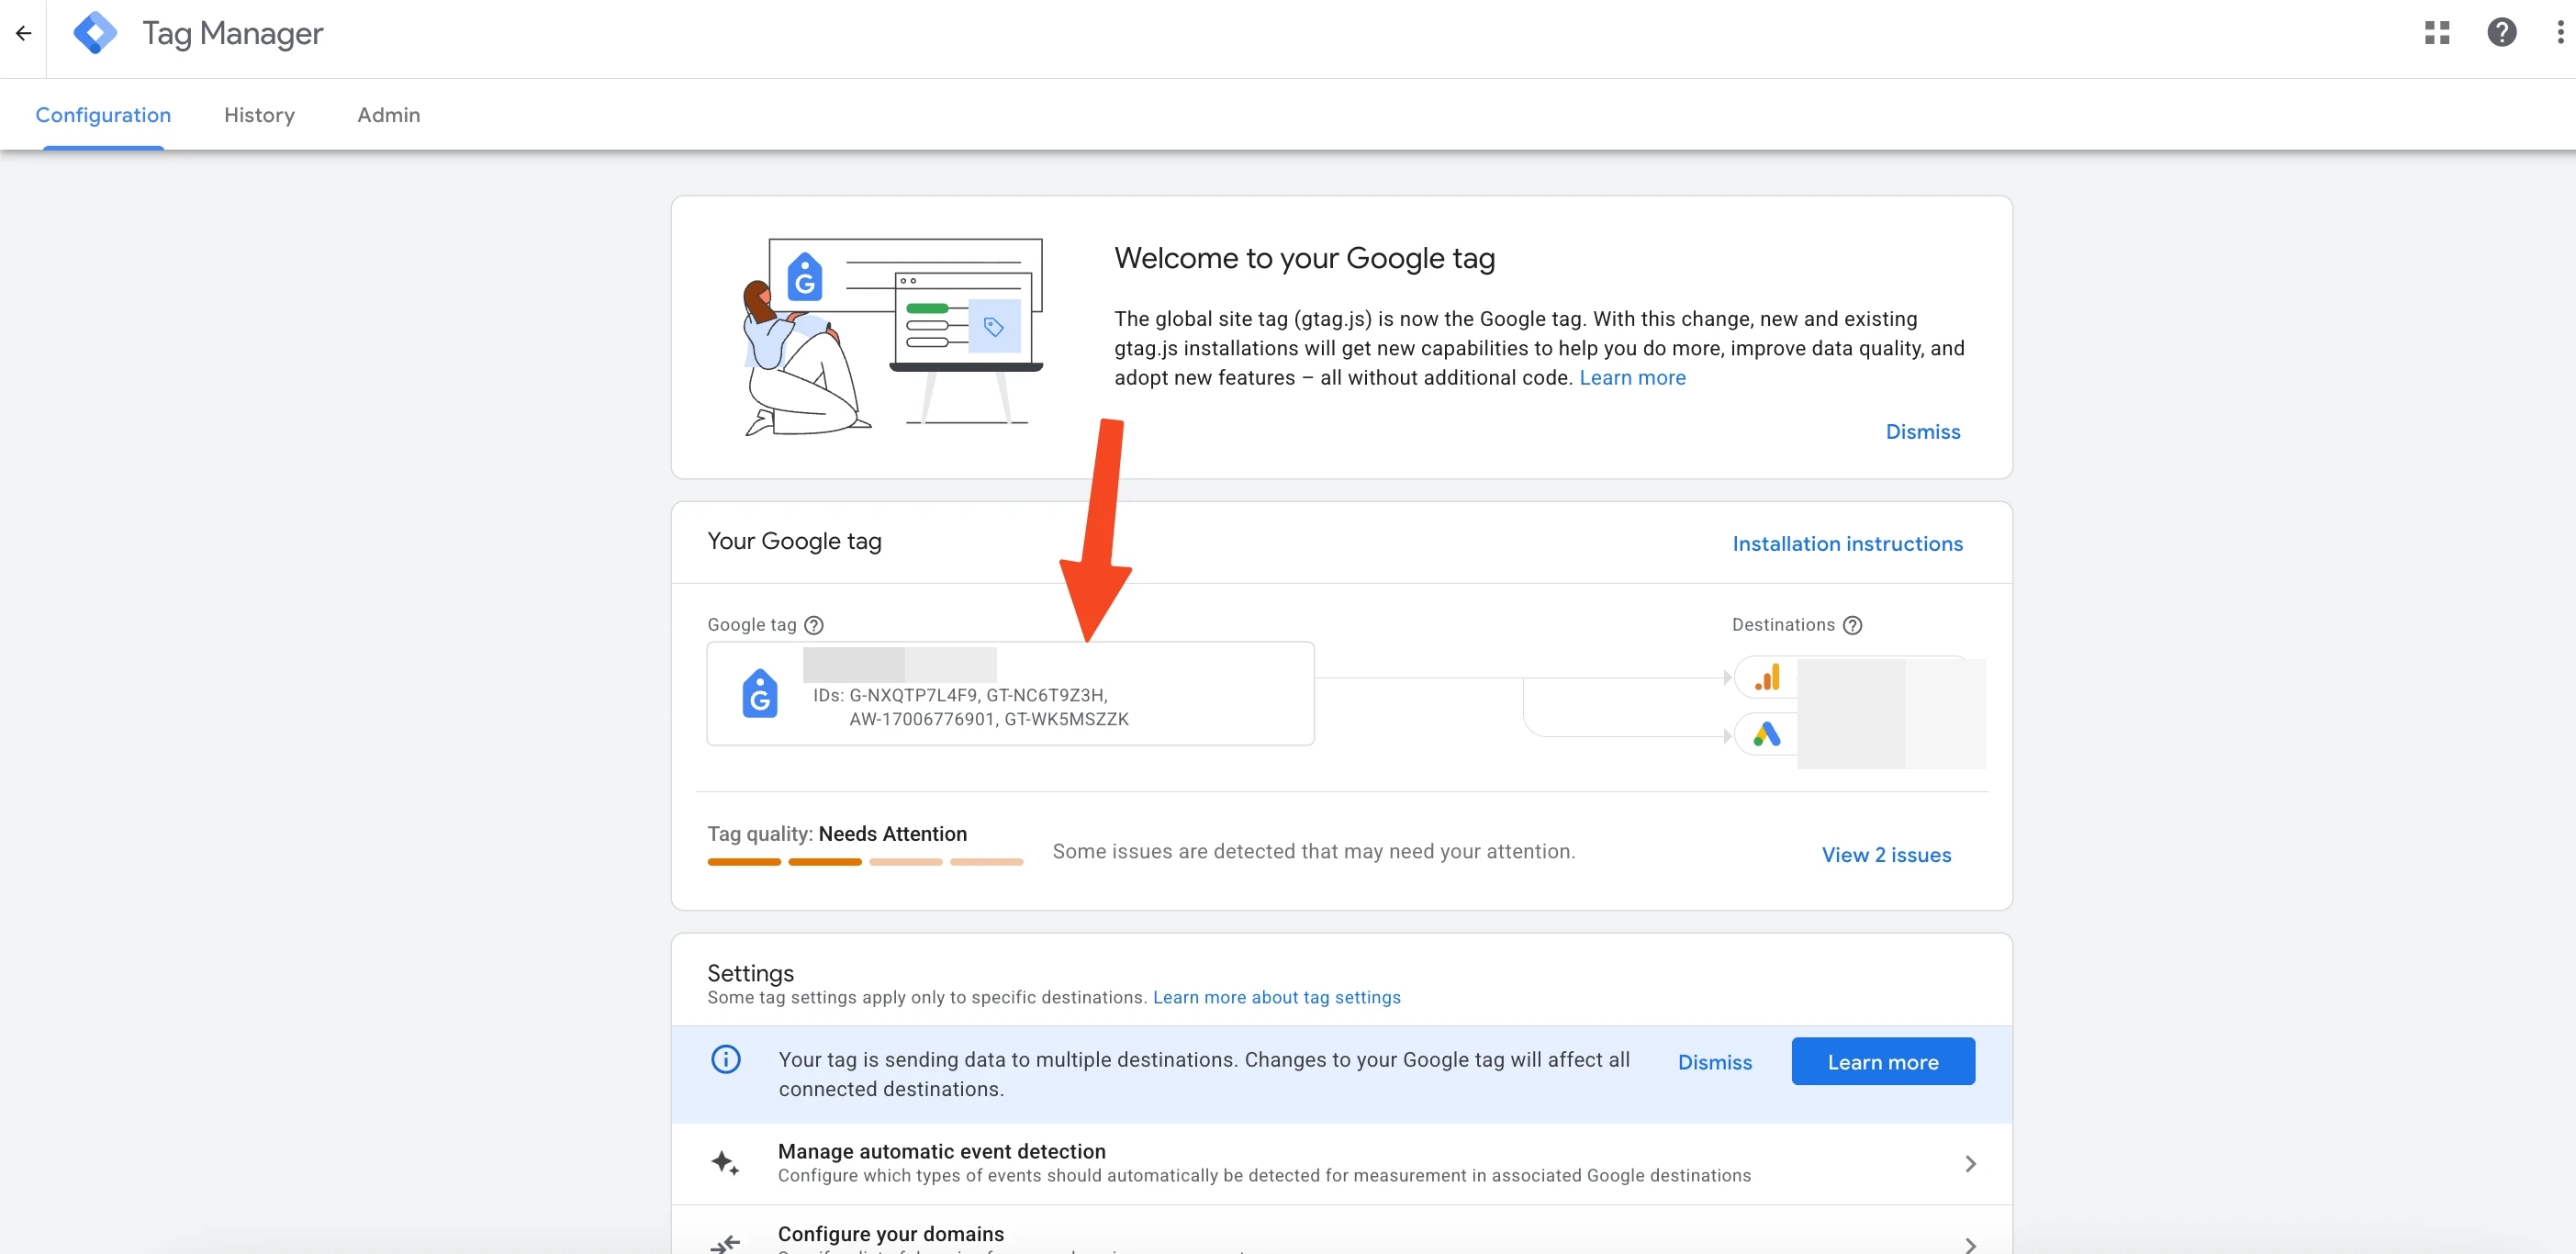Switch to the Admin tab

click(x=388, y=115)
